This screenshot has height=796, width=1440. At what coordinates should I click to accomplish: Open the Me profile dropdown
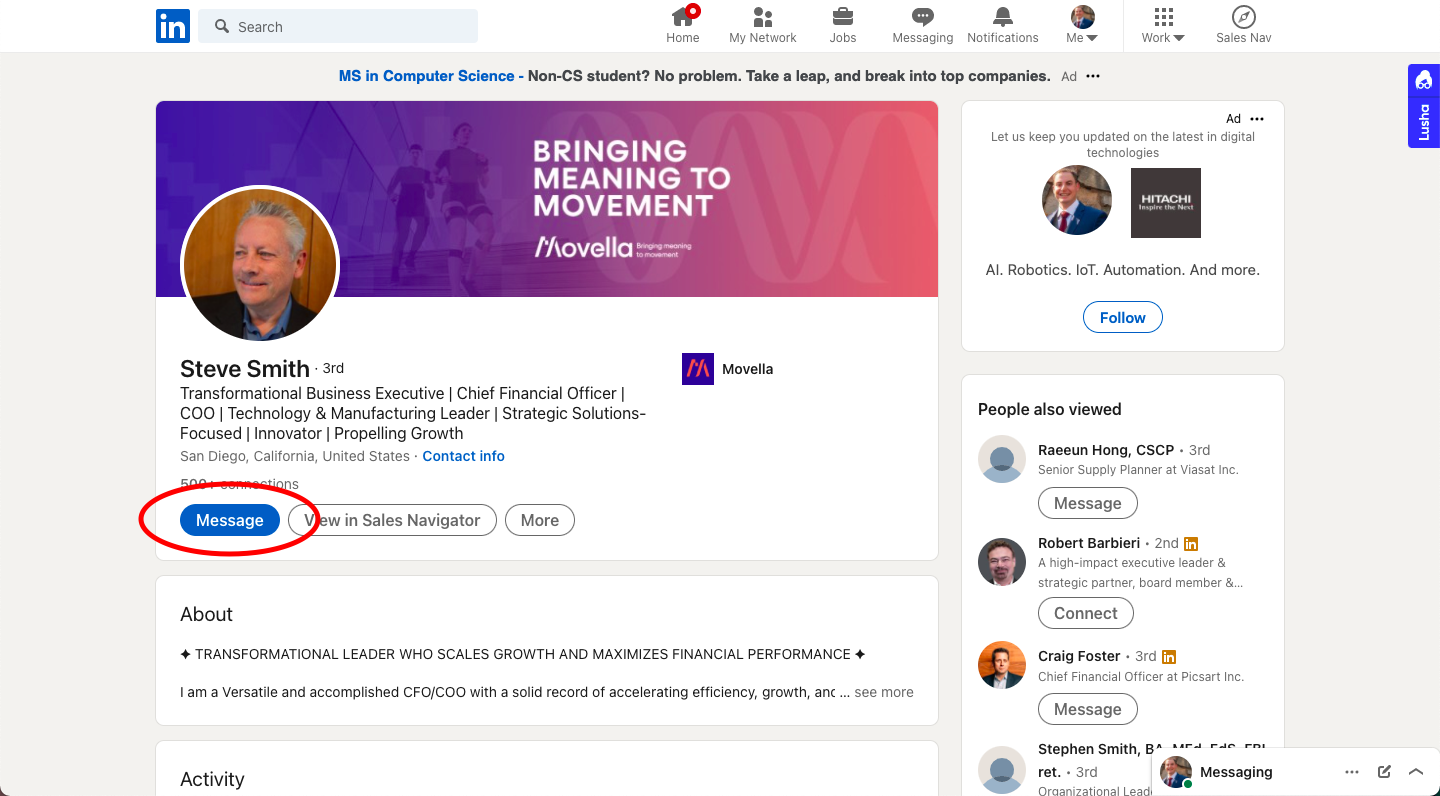[1081, 25]
